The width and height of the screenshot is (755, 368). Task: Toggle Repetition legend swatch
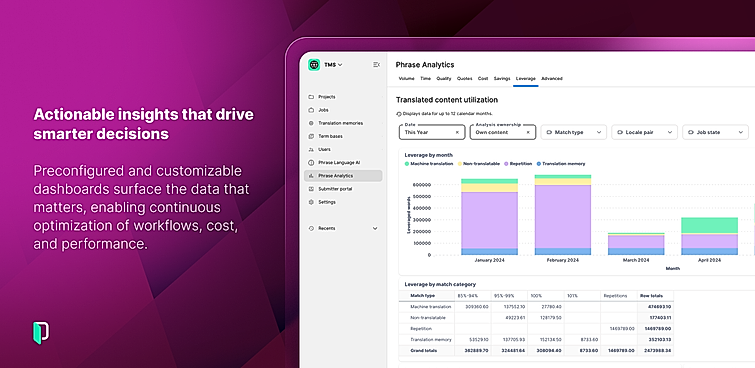click(506, 164)
